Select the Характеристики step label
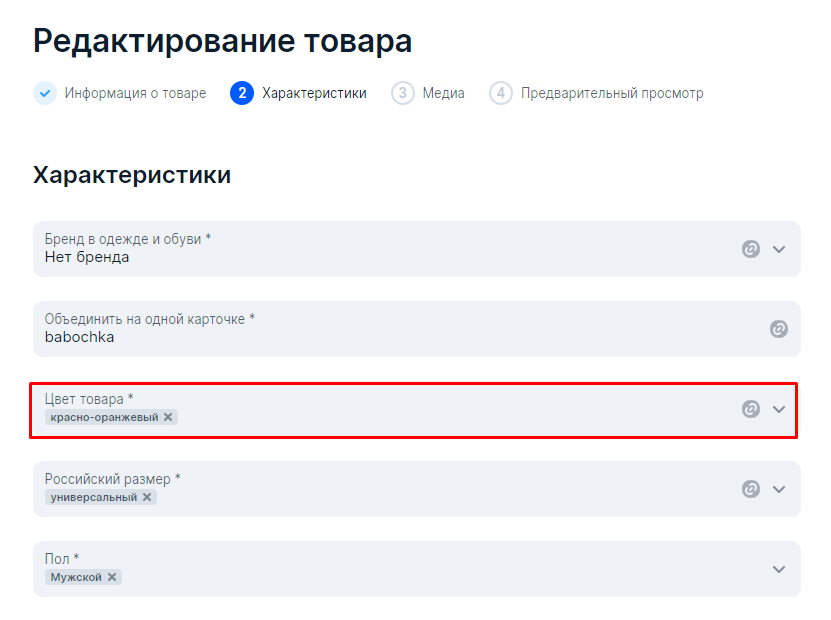This screenshot has height=620, width=831. [314, 93]
